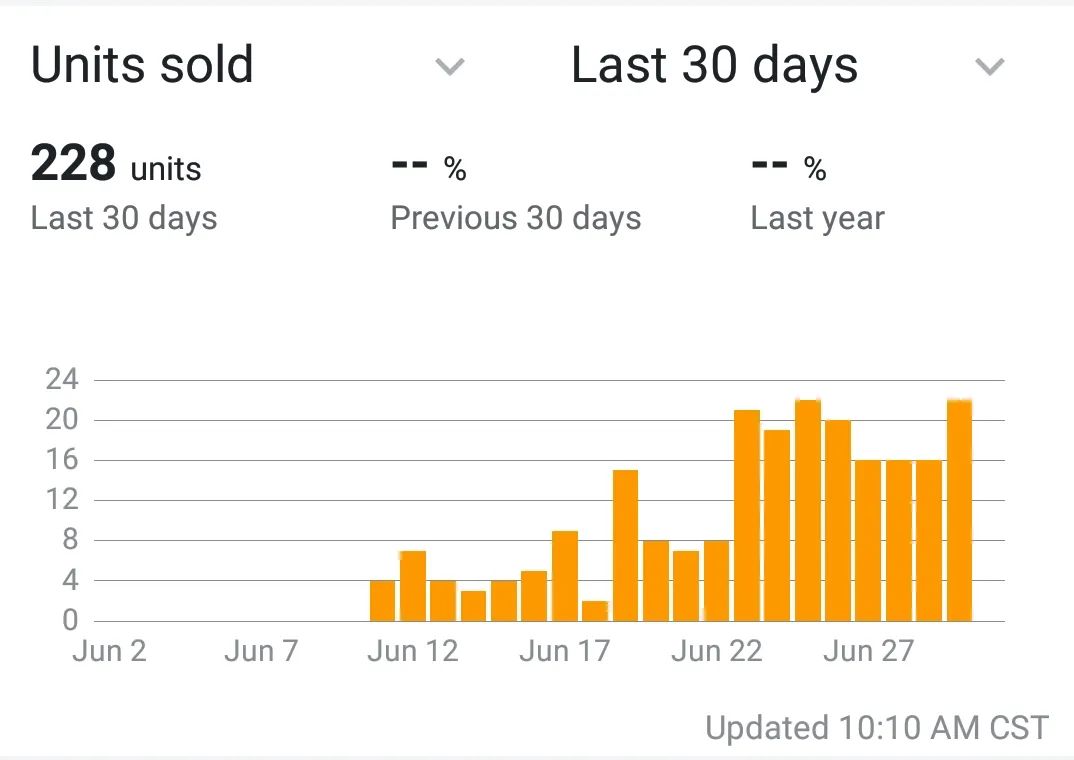Click the Jun 7 x-axis date label

coord(261,652)
